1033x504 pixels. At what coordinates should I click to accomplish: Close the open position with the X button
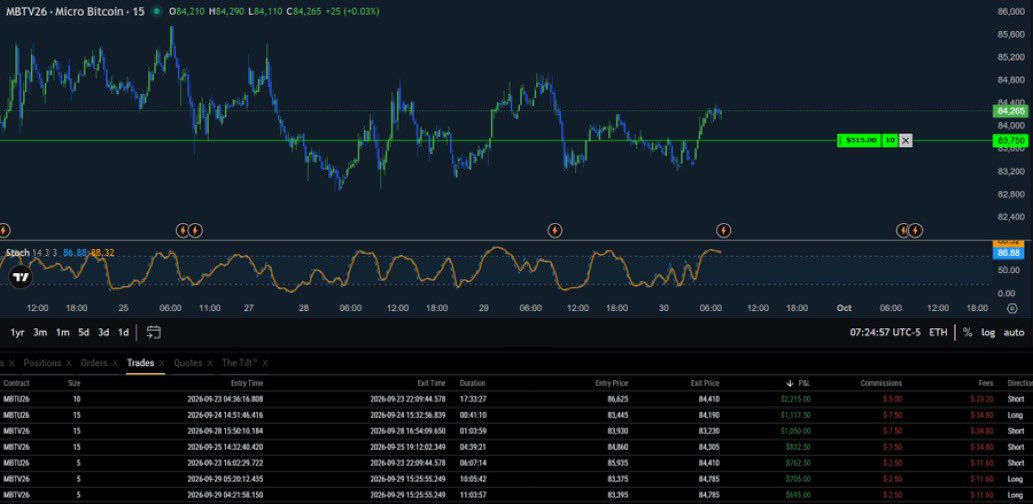pos(906,140)
